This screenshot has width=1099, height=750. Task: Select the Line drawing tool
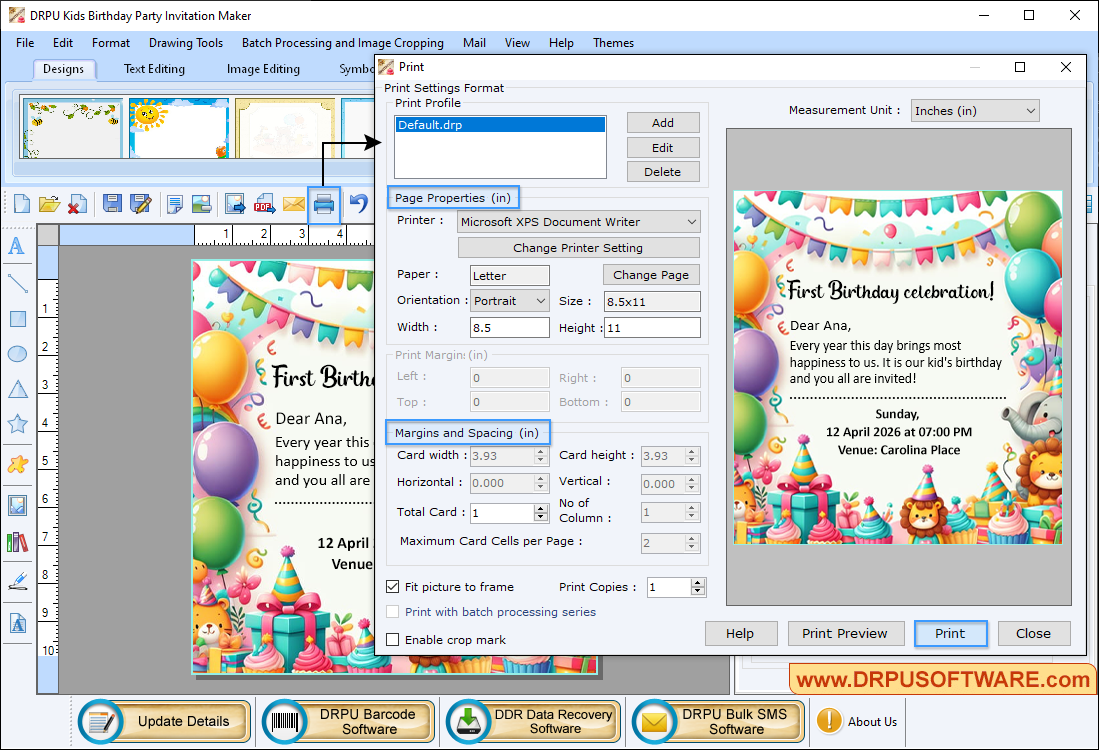[x=16, y=284]
